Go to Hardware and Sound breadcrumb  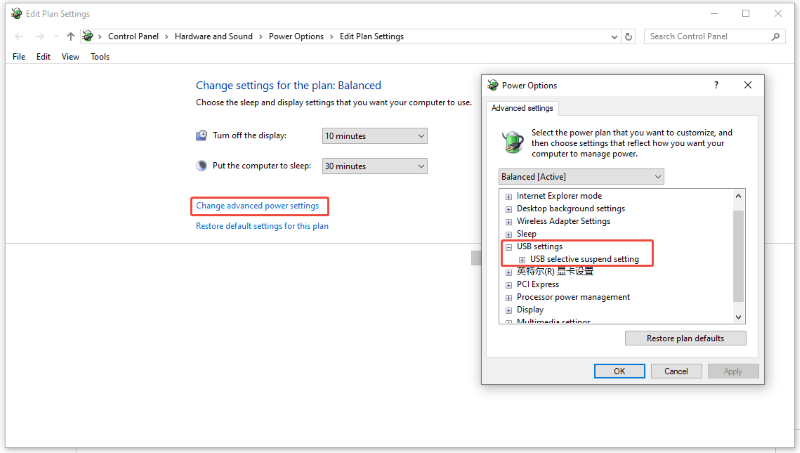click(213, 36)
